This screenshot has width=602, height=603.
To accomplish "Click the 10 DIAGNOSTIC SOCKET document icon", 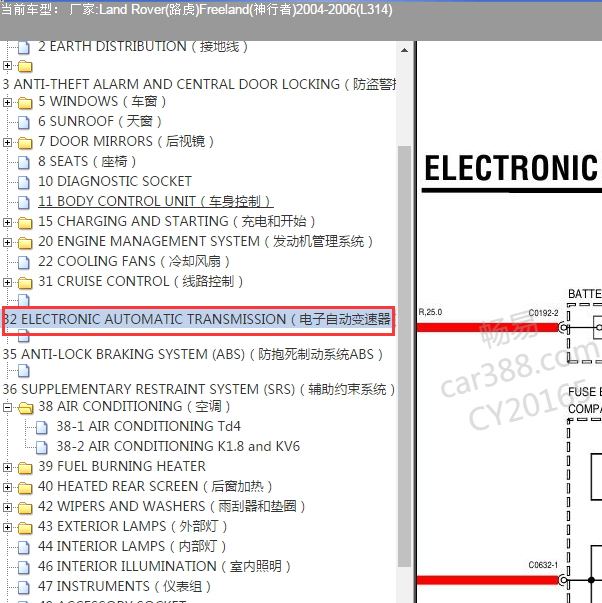I will [24, 182].
